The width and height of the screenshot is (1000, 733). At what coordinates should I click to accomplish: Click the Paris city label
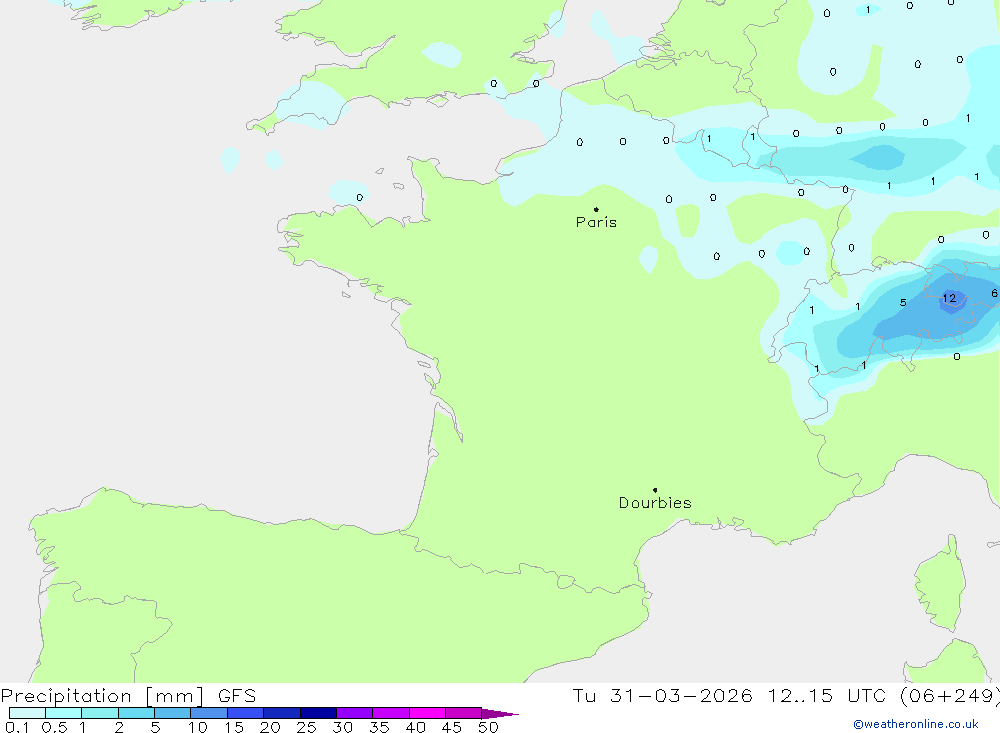596,222
